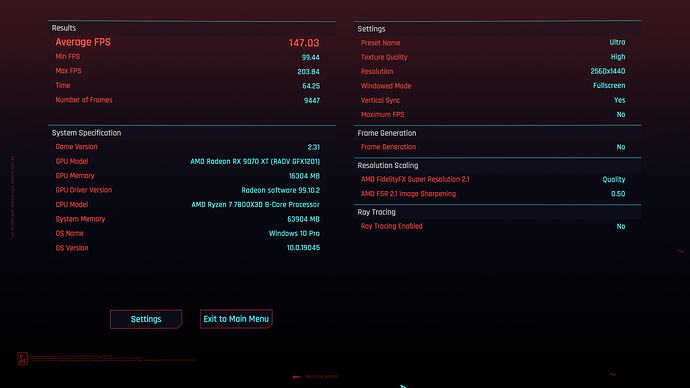This screenshot has width=690, height=388.
Task: Click the Radeon software 99.10.2 text
Action: point(281,190)
